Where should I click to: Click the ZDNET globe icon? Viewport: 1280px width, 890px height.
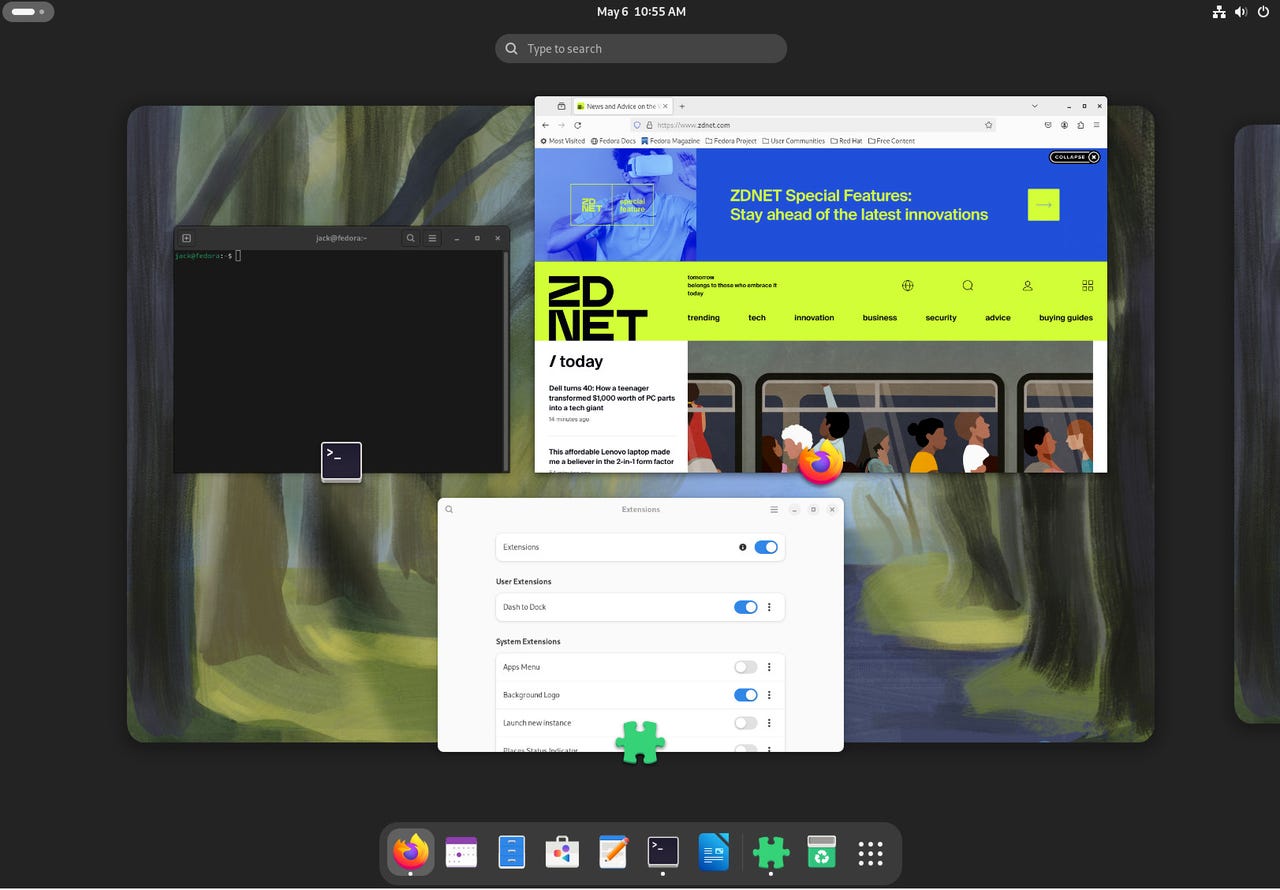point(907,285)
